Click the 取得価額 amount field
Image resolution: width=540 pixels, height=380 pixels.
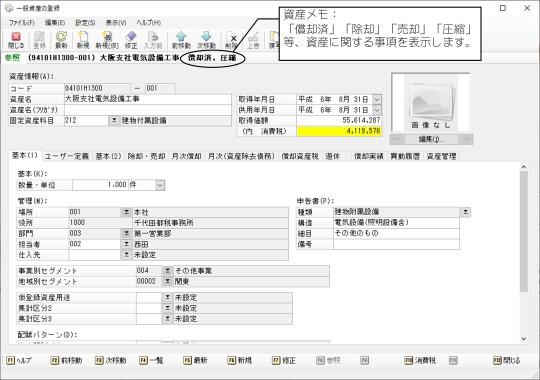tap(339, 121)
